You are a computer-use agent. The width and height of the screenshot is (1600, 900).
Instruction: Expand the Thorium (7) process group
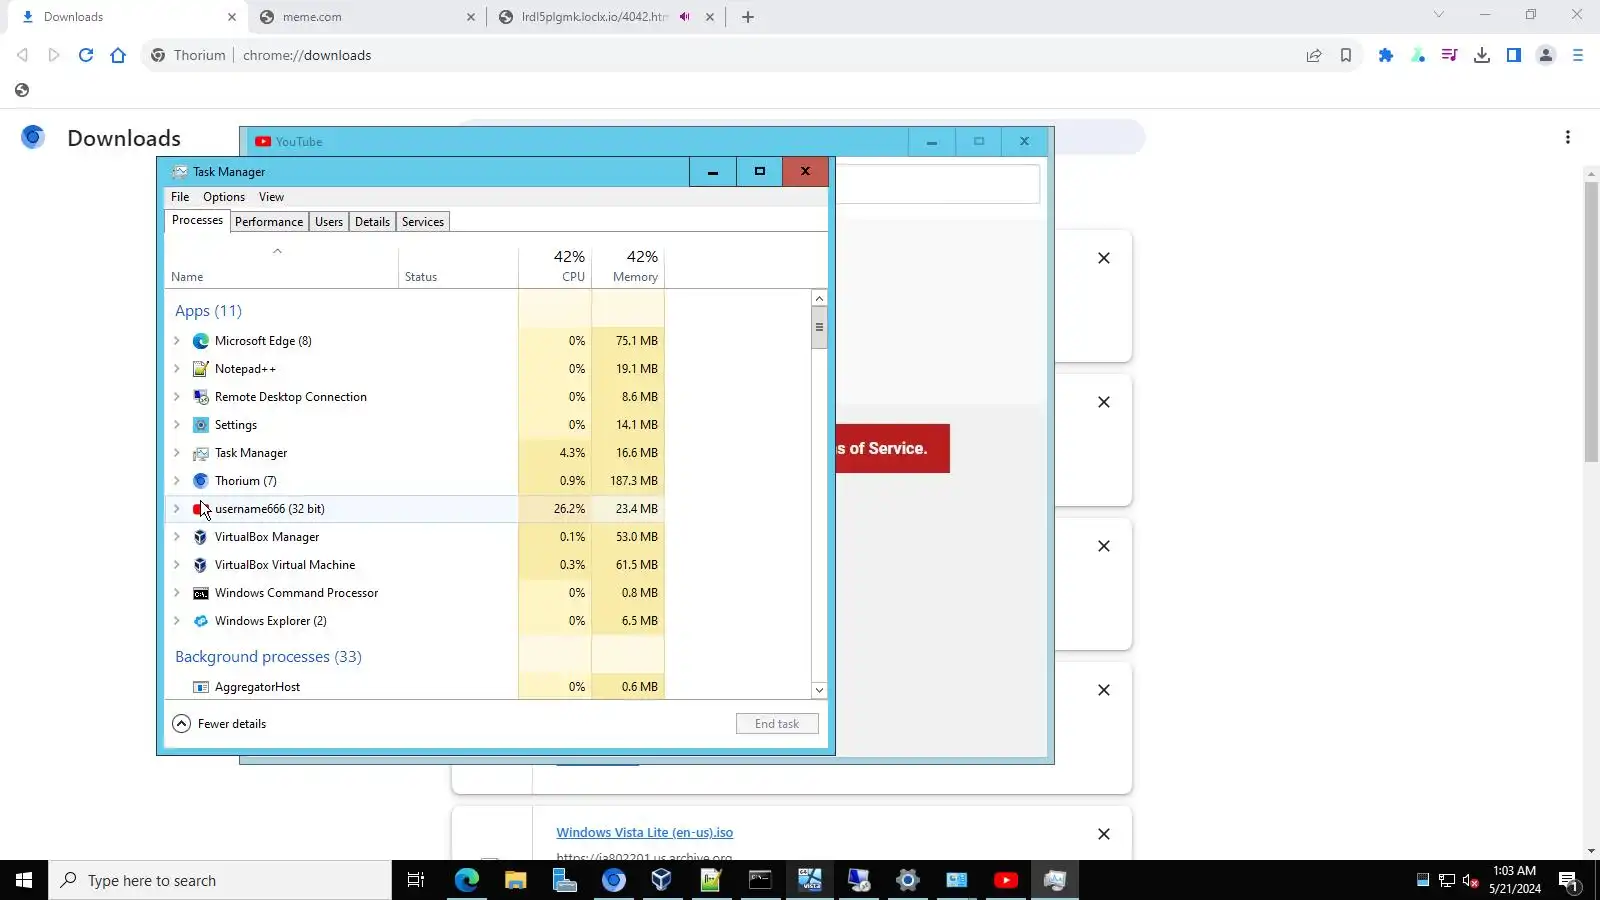[177, 481]
